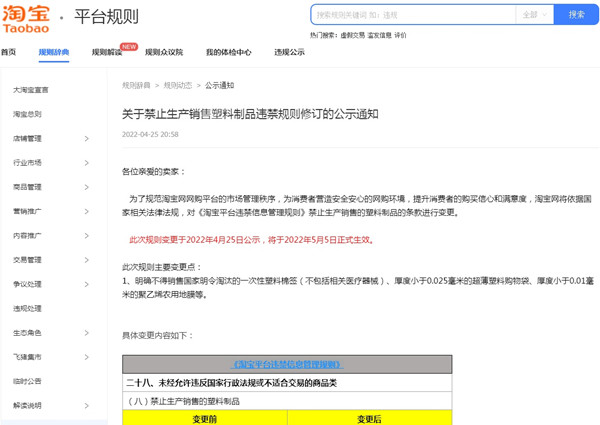Open the 违规公示 navigation tab

coord(289,53)
